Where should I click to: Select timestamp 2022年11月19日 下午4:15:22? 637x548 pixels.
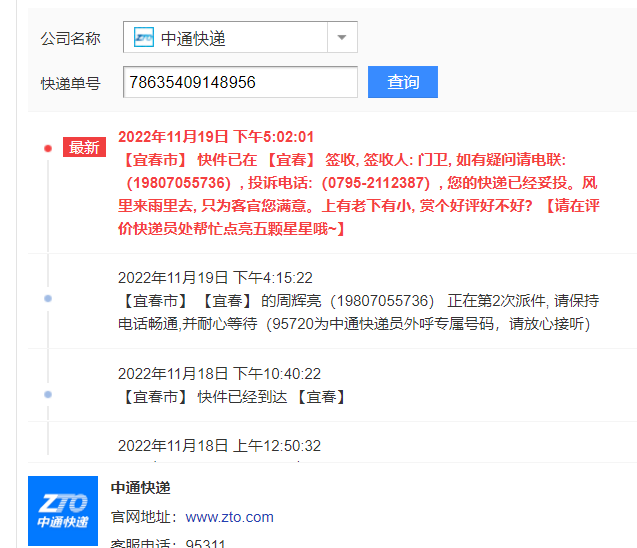215,278
